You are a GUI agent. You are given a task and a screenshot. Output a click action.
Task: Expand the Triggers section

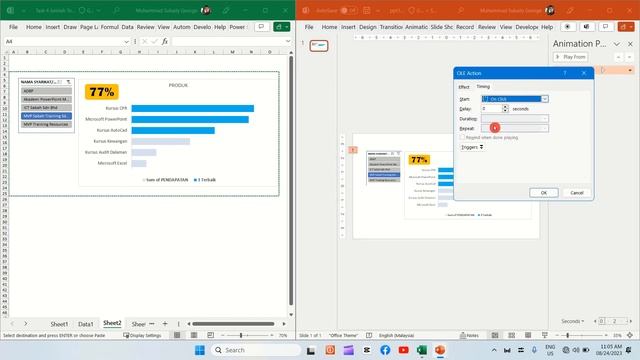pyautogui.click(x=472, y=147)
